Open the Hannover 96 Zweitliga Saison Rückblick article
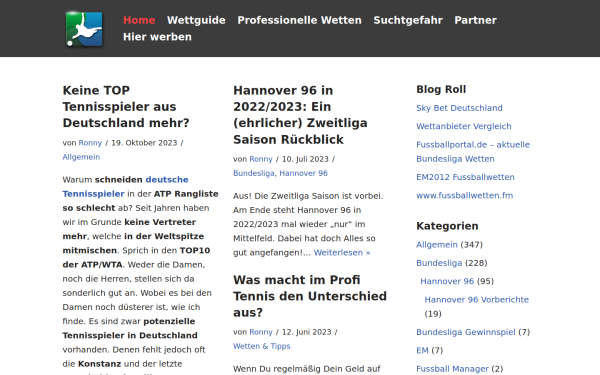600x375 pixels. (300, 115)
